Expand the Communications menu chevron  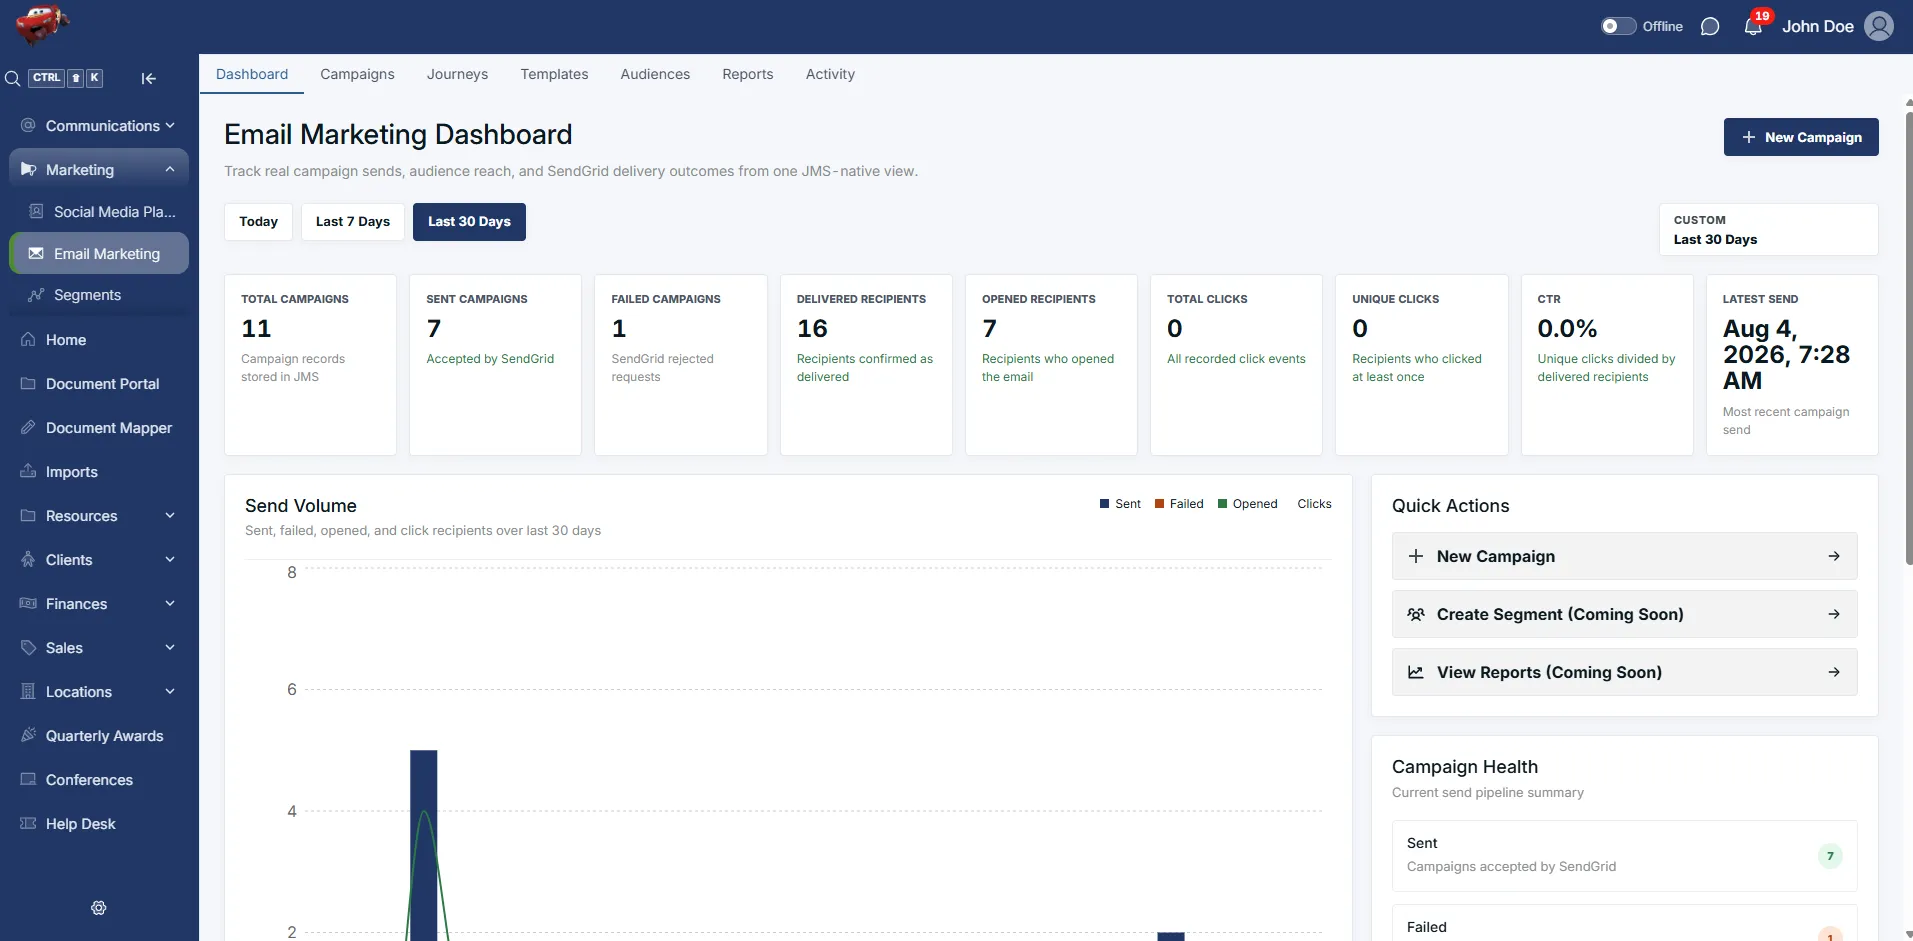pyautogui.click(x=170, y=125)
